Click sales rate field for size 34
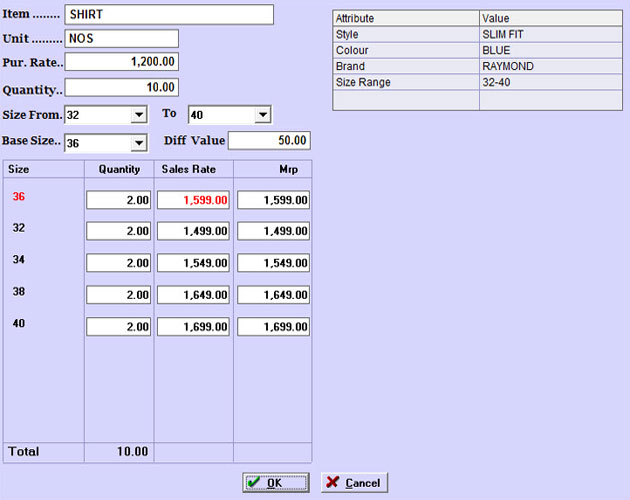This screenshot has height=500, width=630. pyautogui.click(x=194, y=264)
